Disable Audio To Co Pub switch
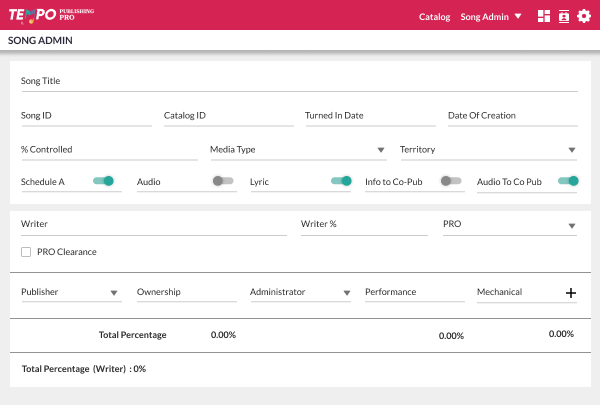600x405 pixels. tap(568, 181)
